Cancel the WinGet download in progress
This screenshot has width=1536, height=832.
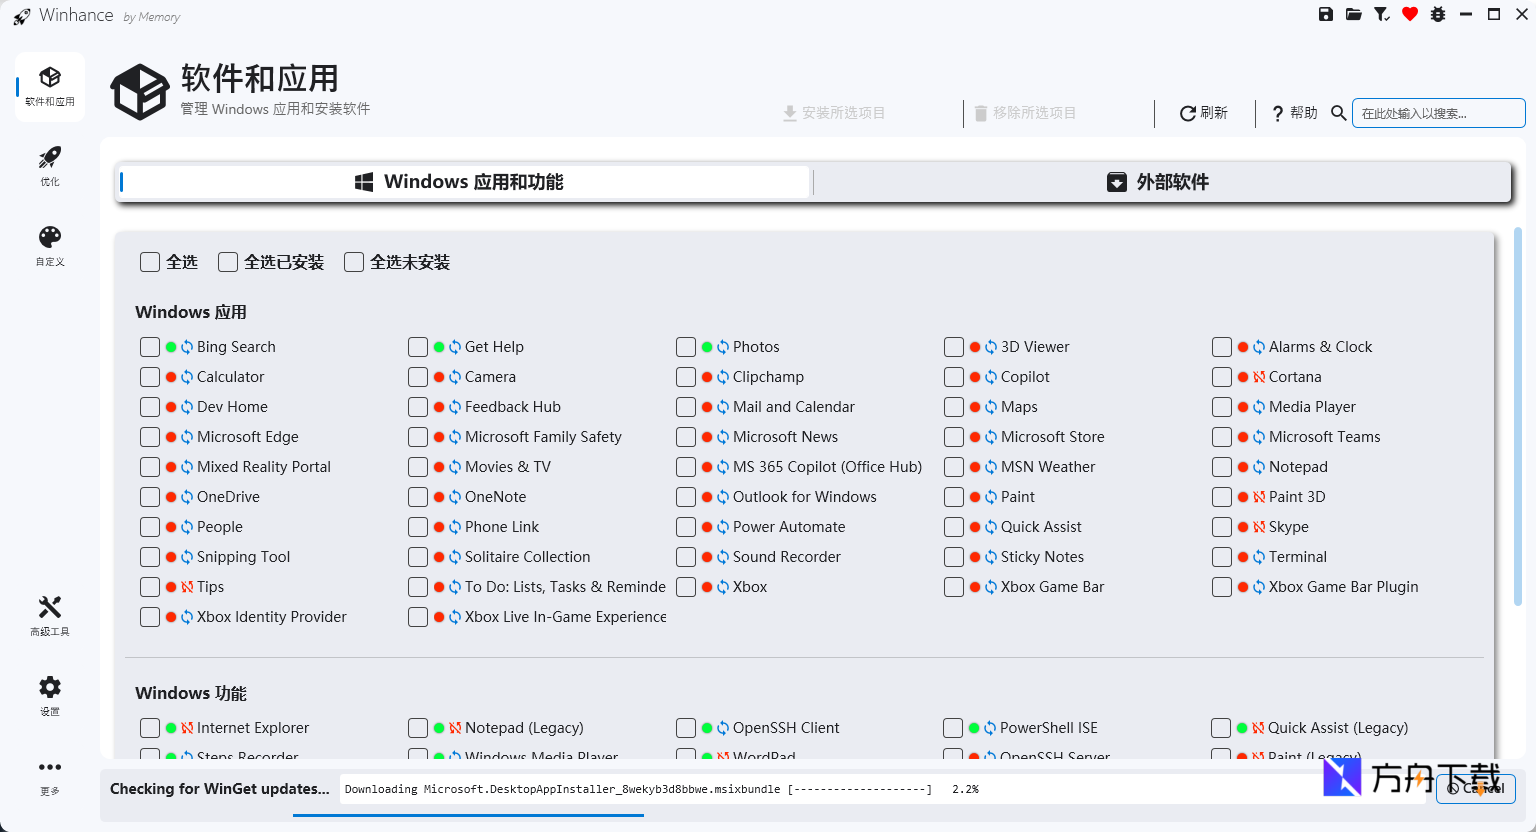tap(1475, 789)
